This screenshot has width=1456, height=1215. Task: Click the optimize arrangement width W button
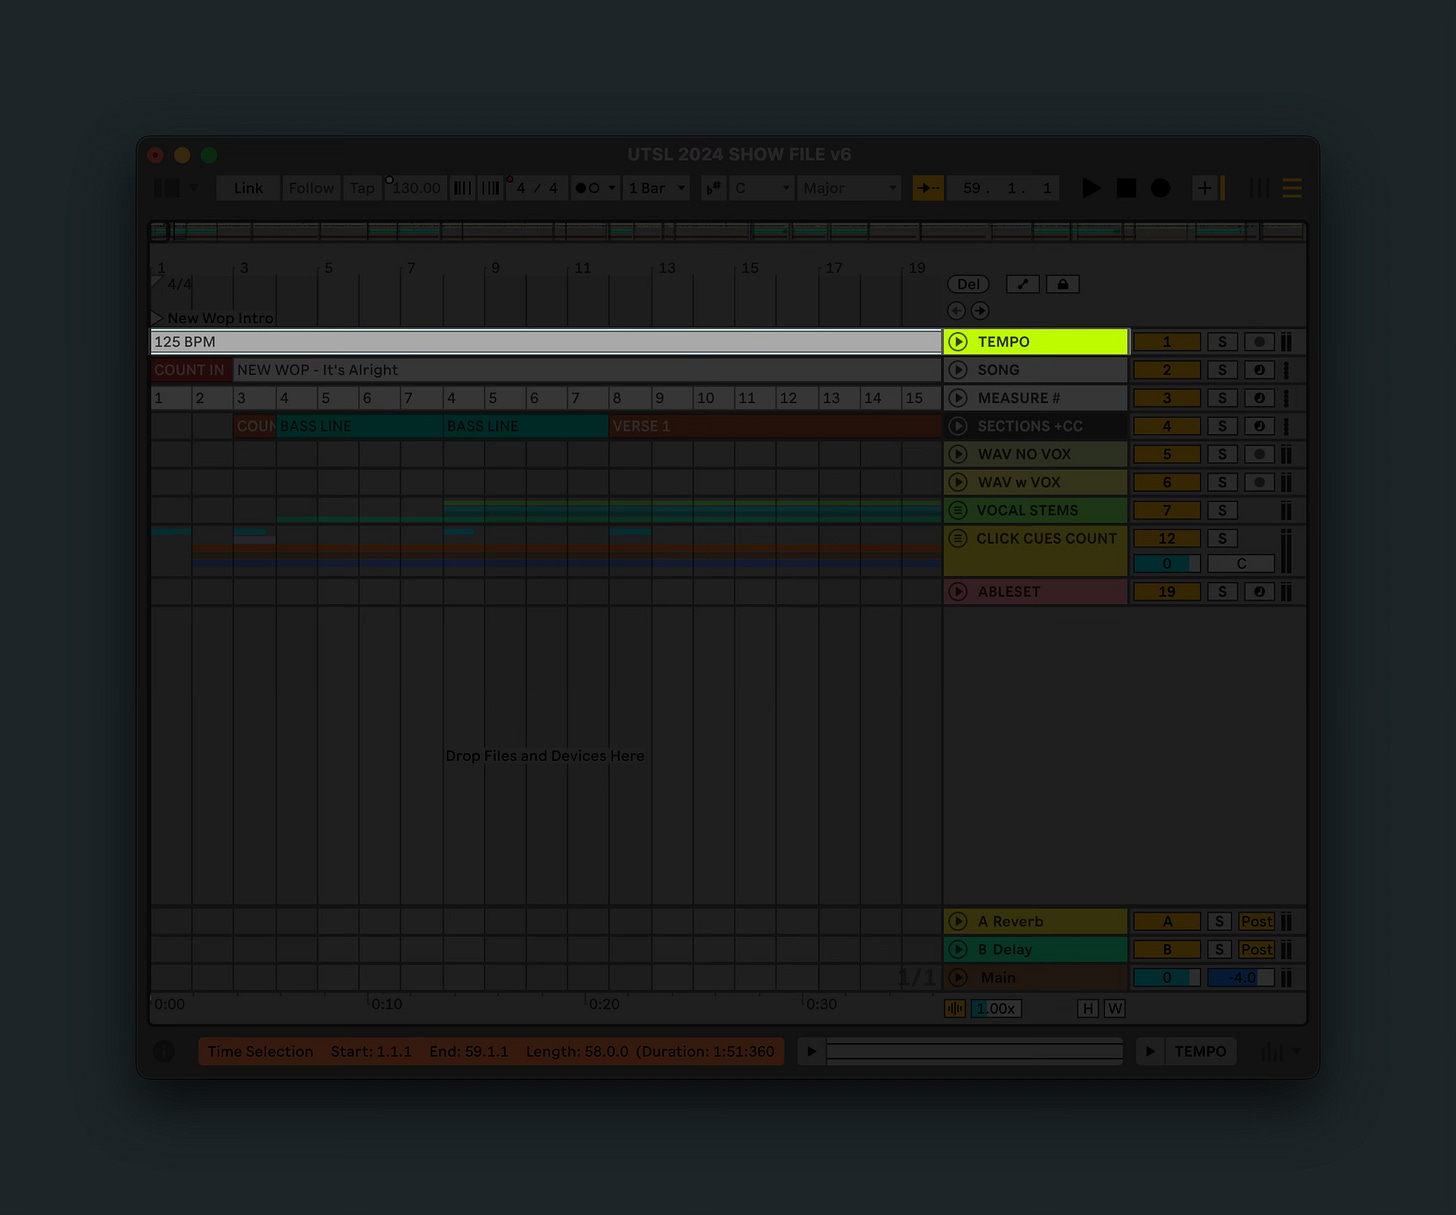tap(1115, 1008)
